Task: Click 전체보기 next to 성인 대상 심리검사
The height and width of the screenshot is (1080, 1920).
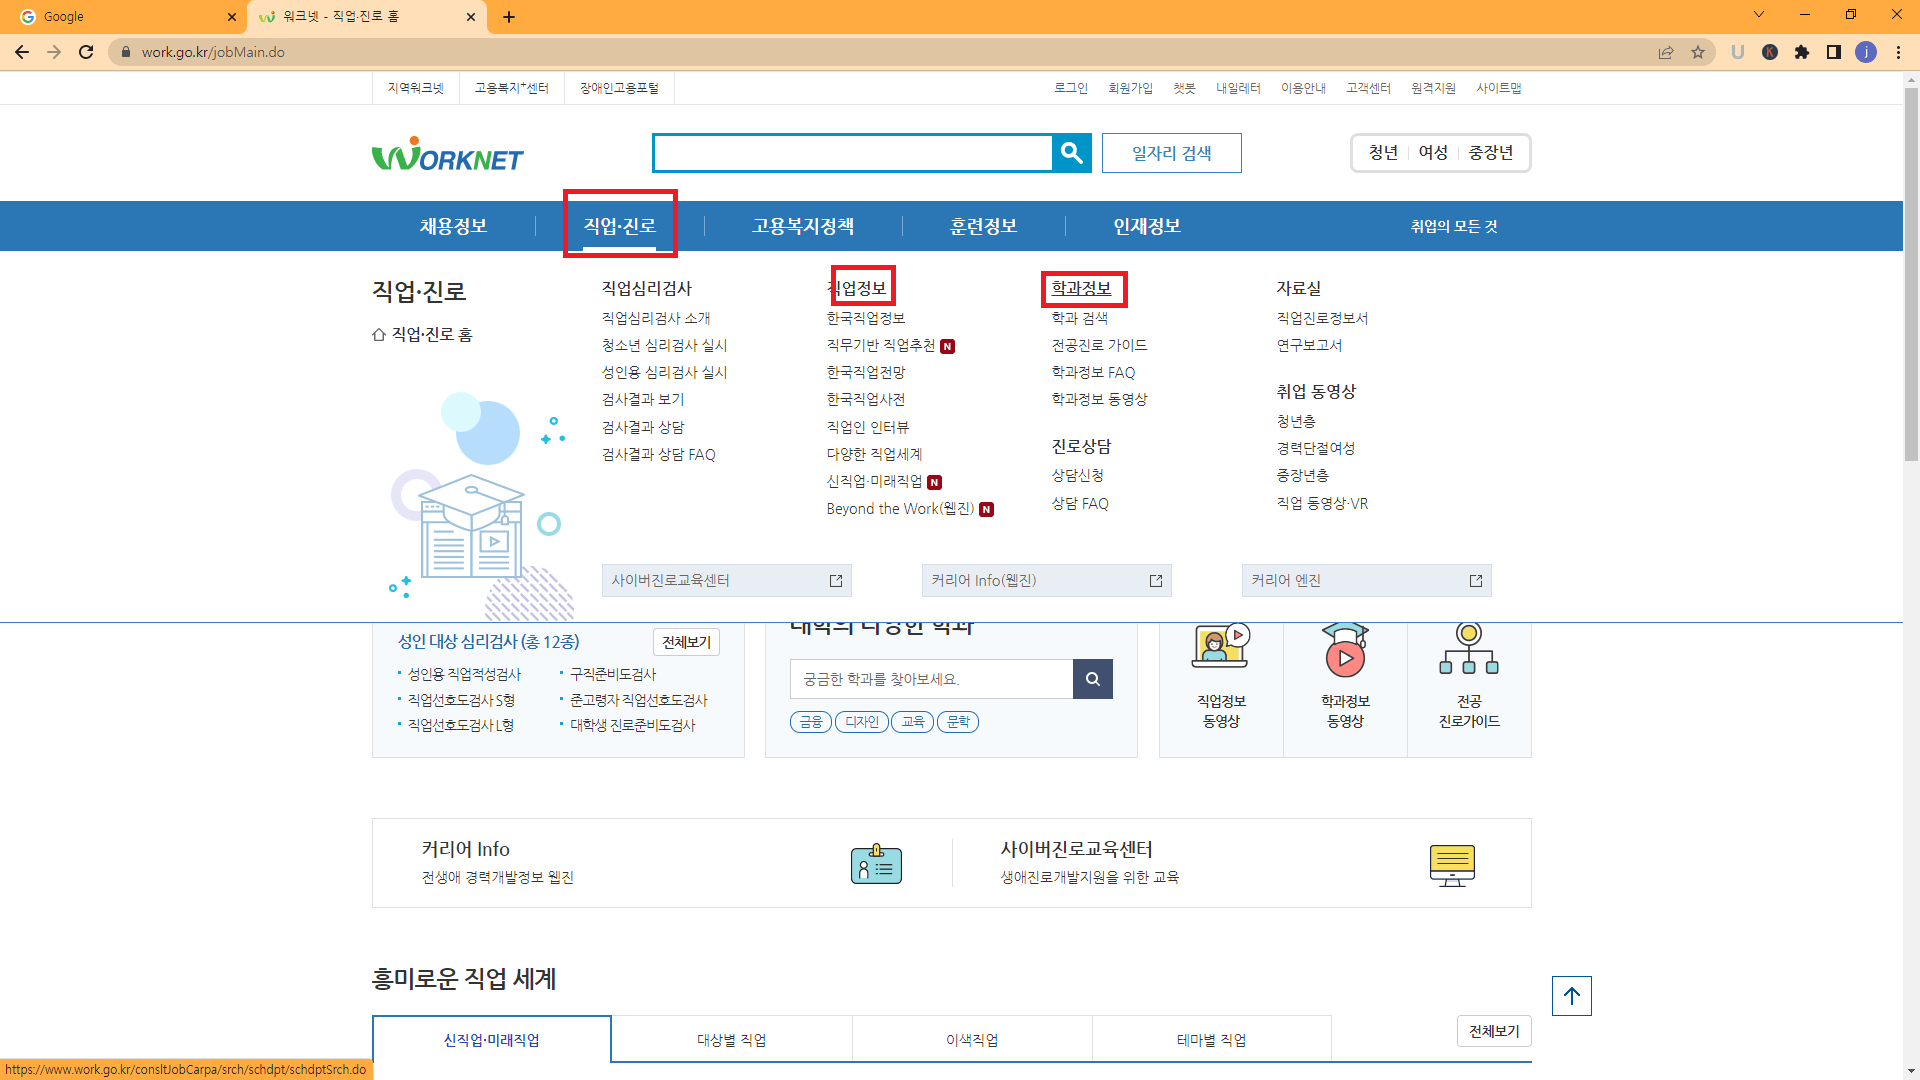Action: pos(686,642)
